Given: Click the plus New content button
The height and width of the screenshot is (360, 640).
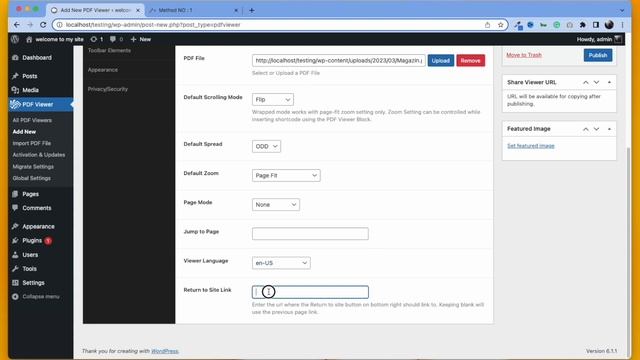Looking at the screenshot, I should [x=141, y=39].
